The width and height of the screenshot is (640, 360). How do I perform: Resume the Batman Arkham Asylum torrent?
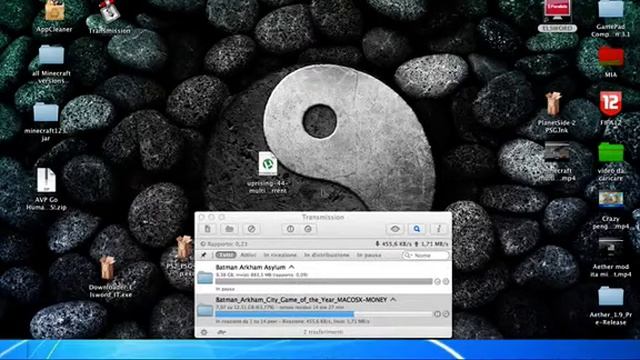(437, 281)
